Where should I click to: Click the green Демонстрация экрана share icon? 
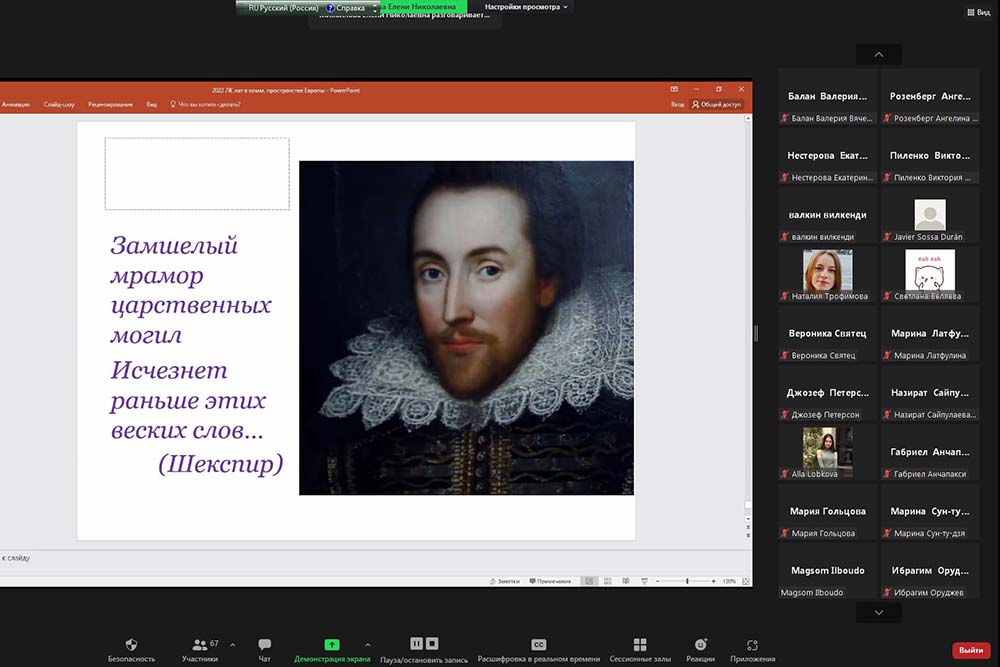332,645
